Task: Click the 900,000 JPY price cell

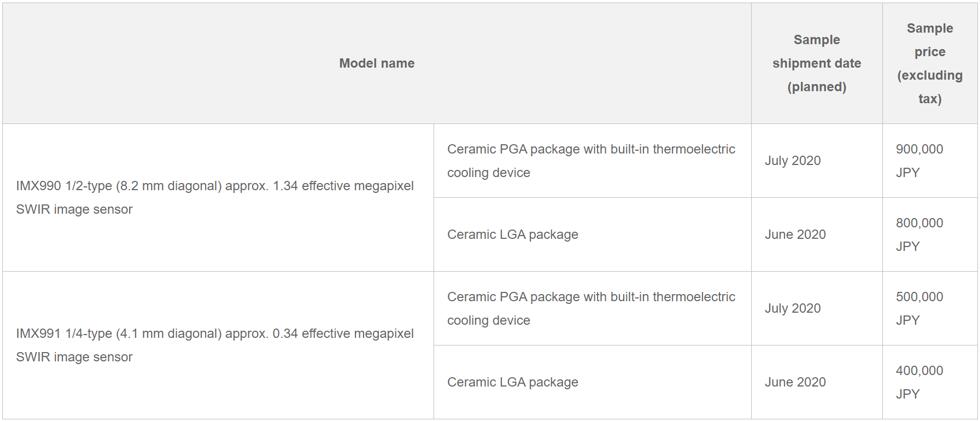Action: pyautogui.click(x=929, y=161)
